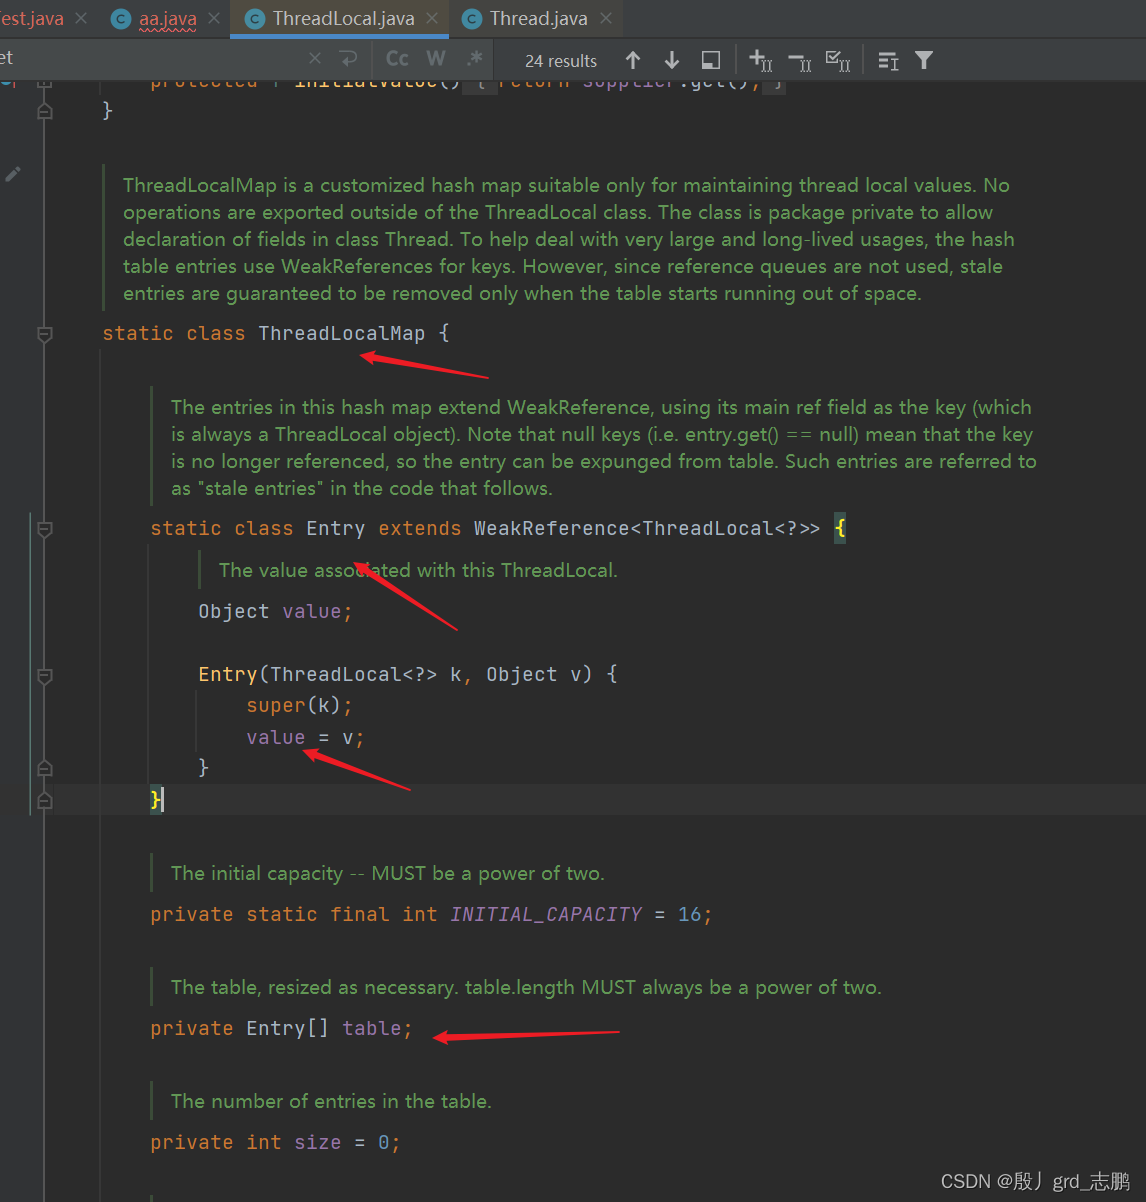Viewport: 1146px width, 1202px height.
Task: Click the 'Object value;' field declaration
Action: 275,611
